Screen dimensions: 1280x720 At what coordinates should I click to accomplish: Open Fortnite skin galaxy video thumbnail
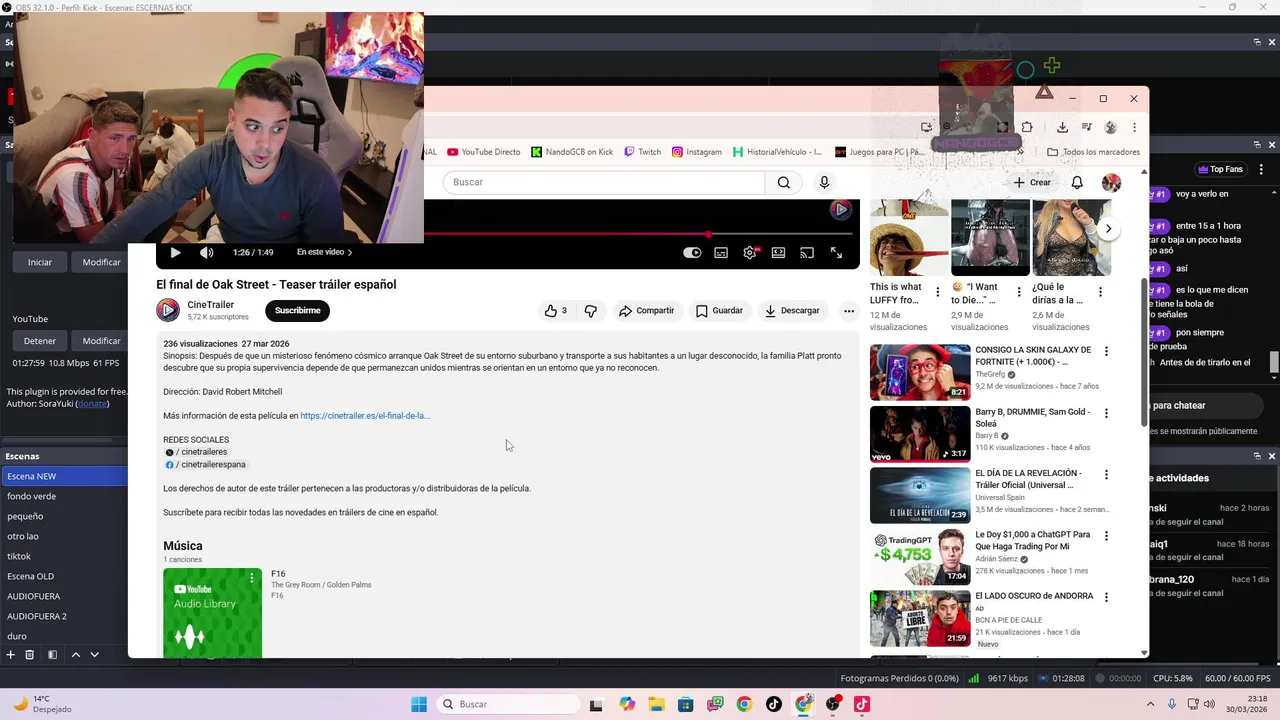tap(920, 372)
